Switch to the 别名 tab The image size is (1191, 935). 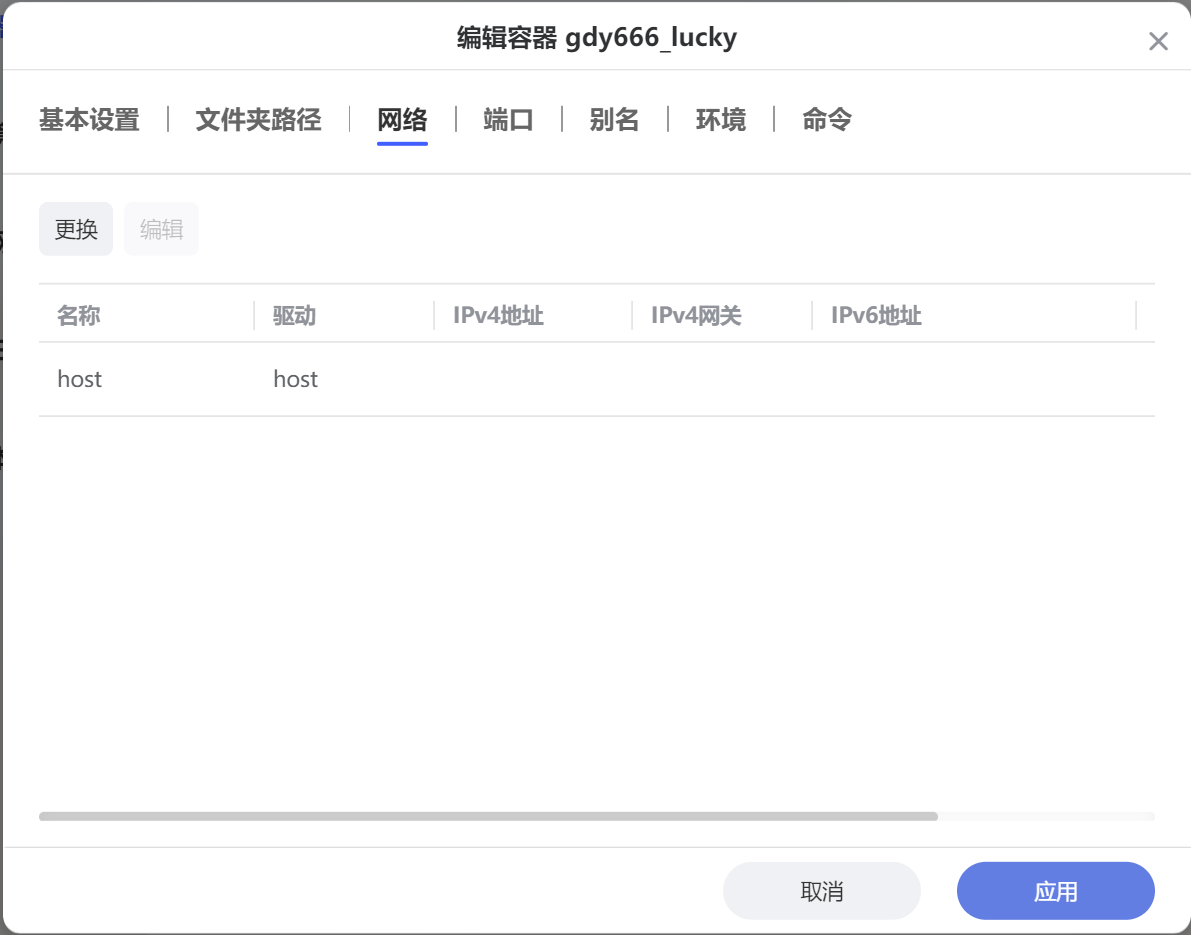[x=614, y=119]
